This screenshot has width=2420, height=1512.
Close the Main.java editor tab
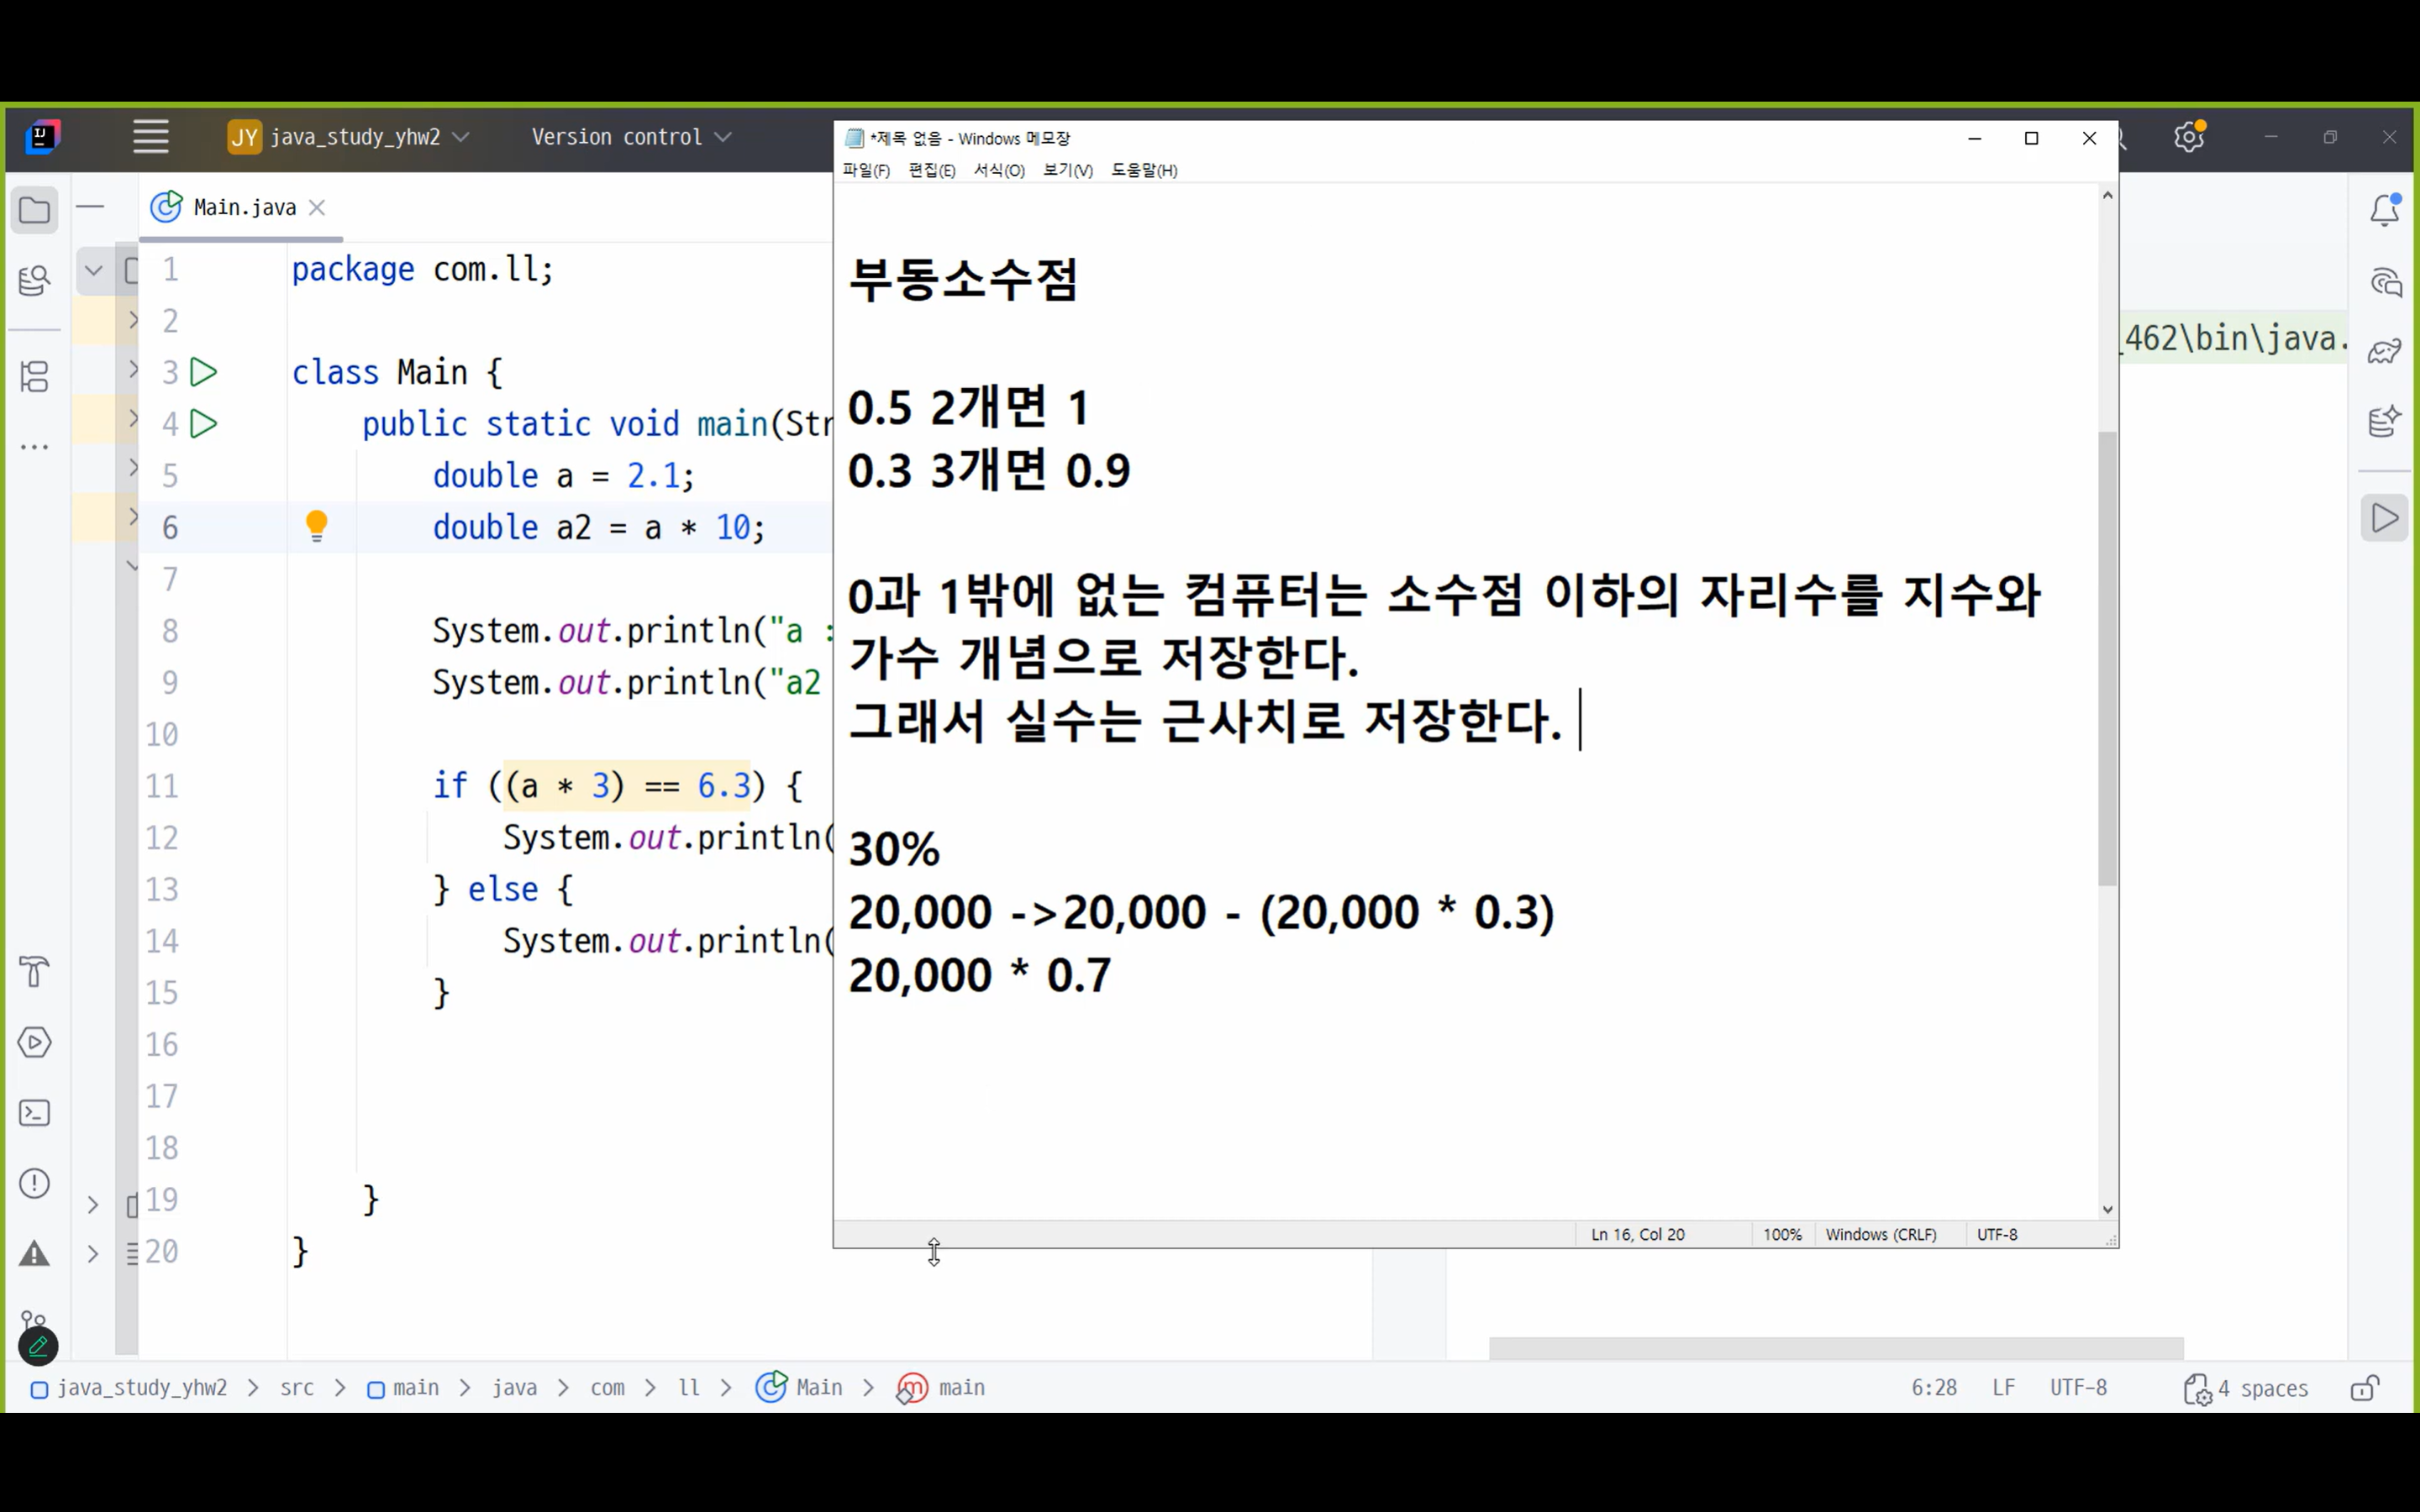tap(317, 208)
